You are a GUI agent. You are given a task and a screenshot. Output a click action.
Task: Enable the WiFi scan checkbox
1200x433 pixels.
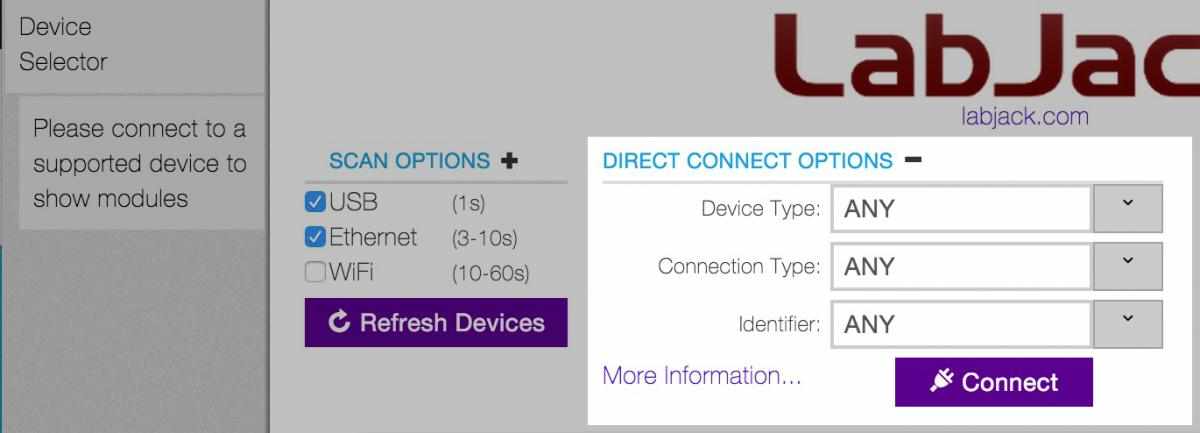[x=315, y=272]
